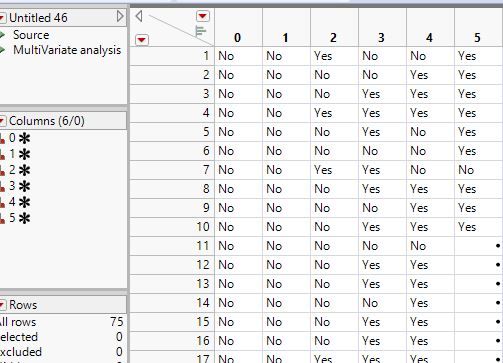Select the MultiVariate analysis script entry
503x363 pixels.
point(67,50)
